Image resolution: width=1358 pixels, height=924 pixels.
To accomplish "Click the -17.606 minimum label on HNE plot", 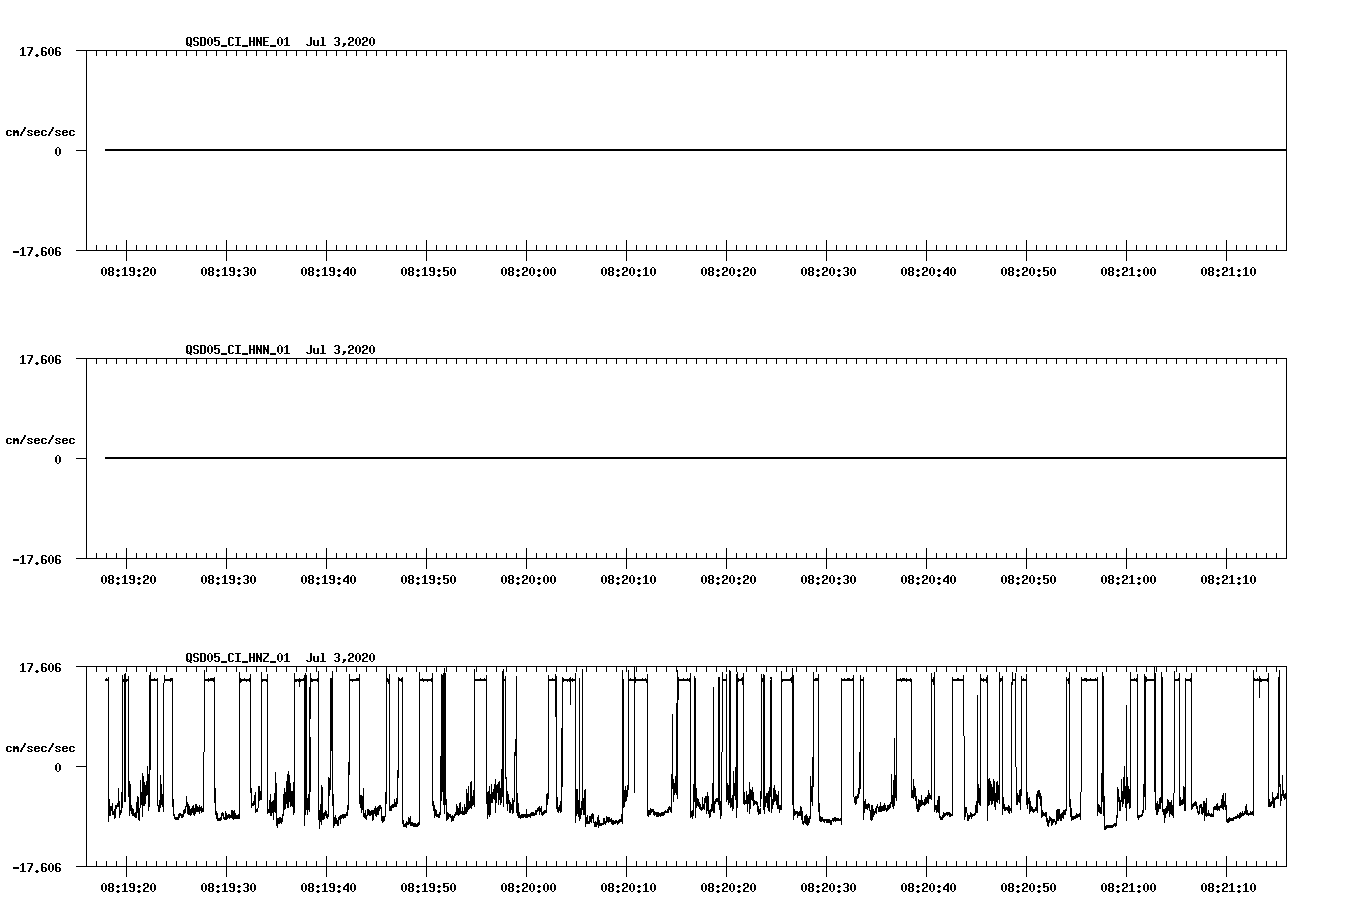I will [37, 251].
